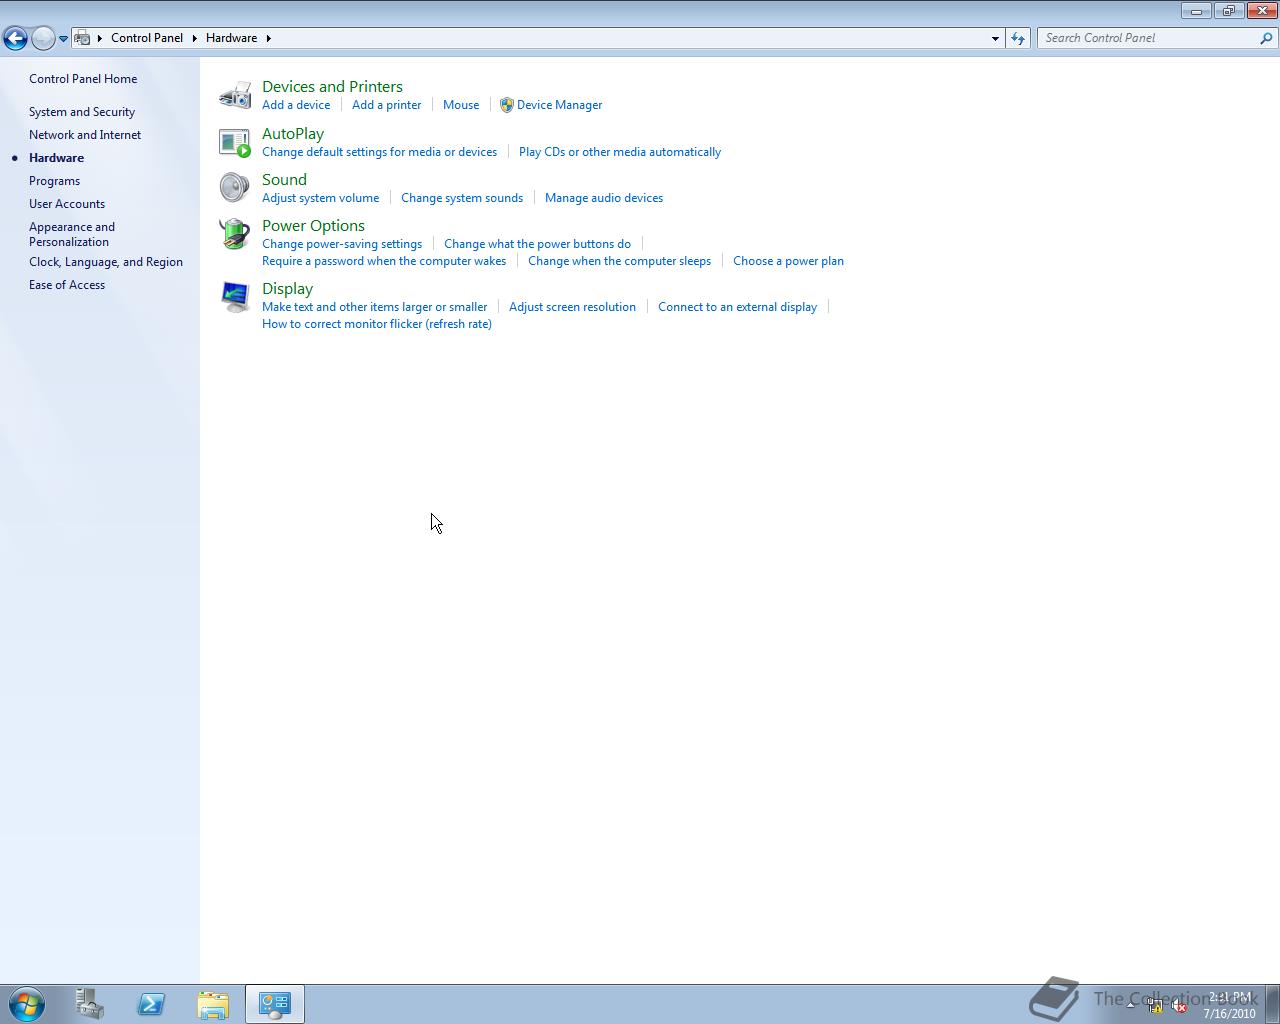Viewport: 1280px width, 1024px height.
Task: Click Play CDs or other media automatically
Action: point(620,152)
